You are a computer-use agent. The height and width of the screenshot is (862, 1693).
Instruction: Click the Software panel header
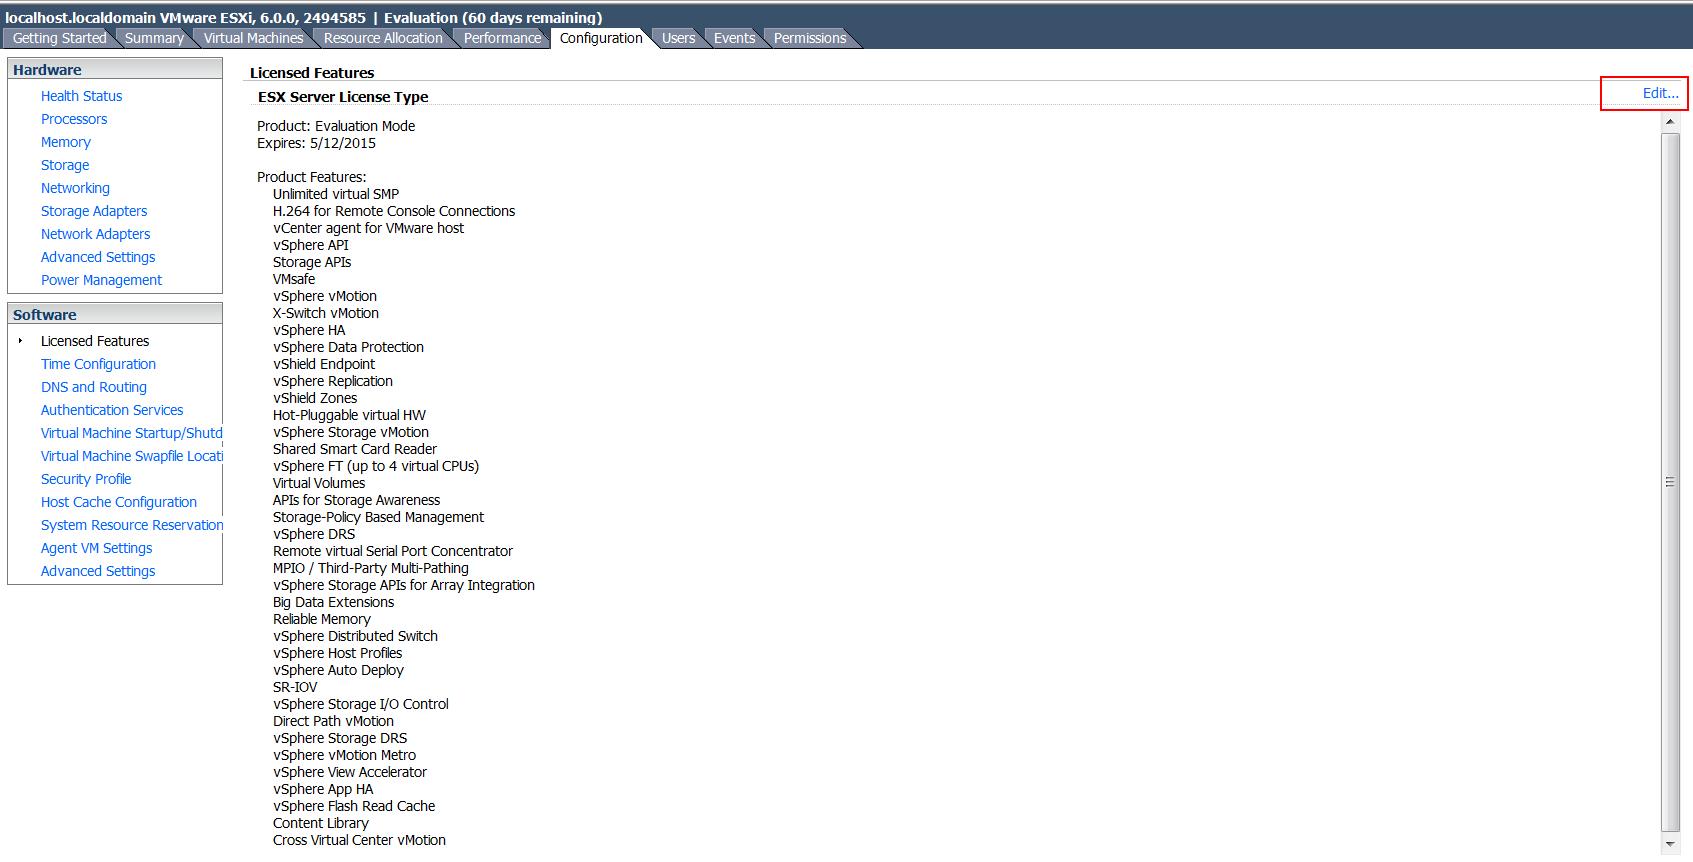tap(115, 314)
